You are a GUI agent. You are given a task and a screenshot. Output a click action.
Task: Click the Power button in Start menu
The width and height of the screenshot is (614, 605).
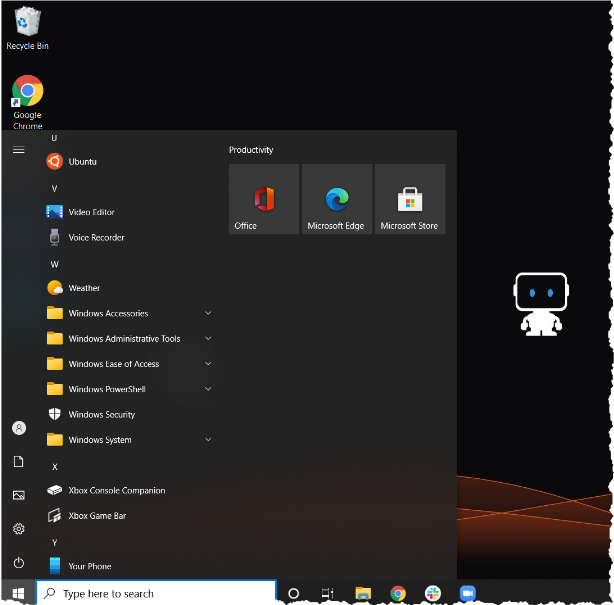[18, 563]
